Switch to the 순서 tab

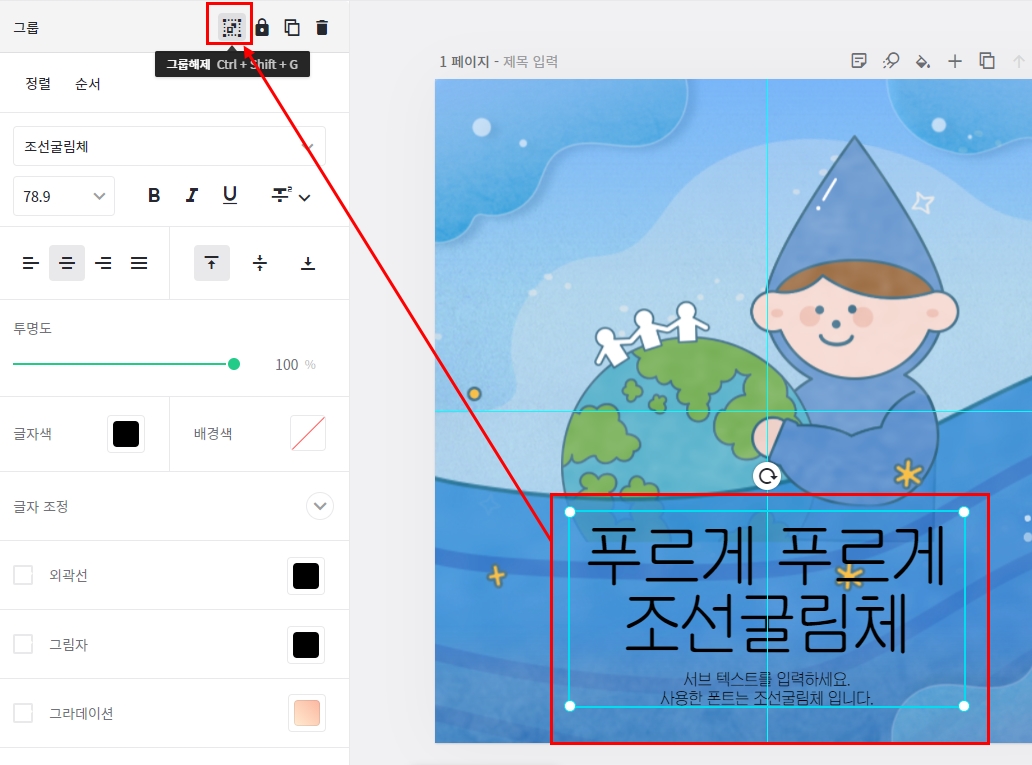87,83
